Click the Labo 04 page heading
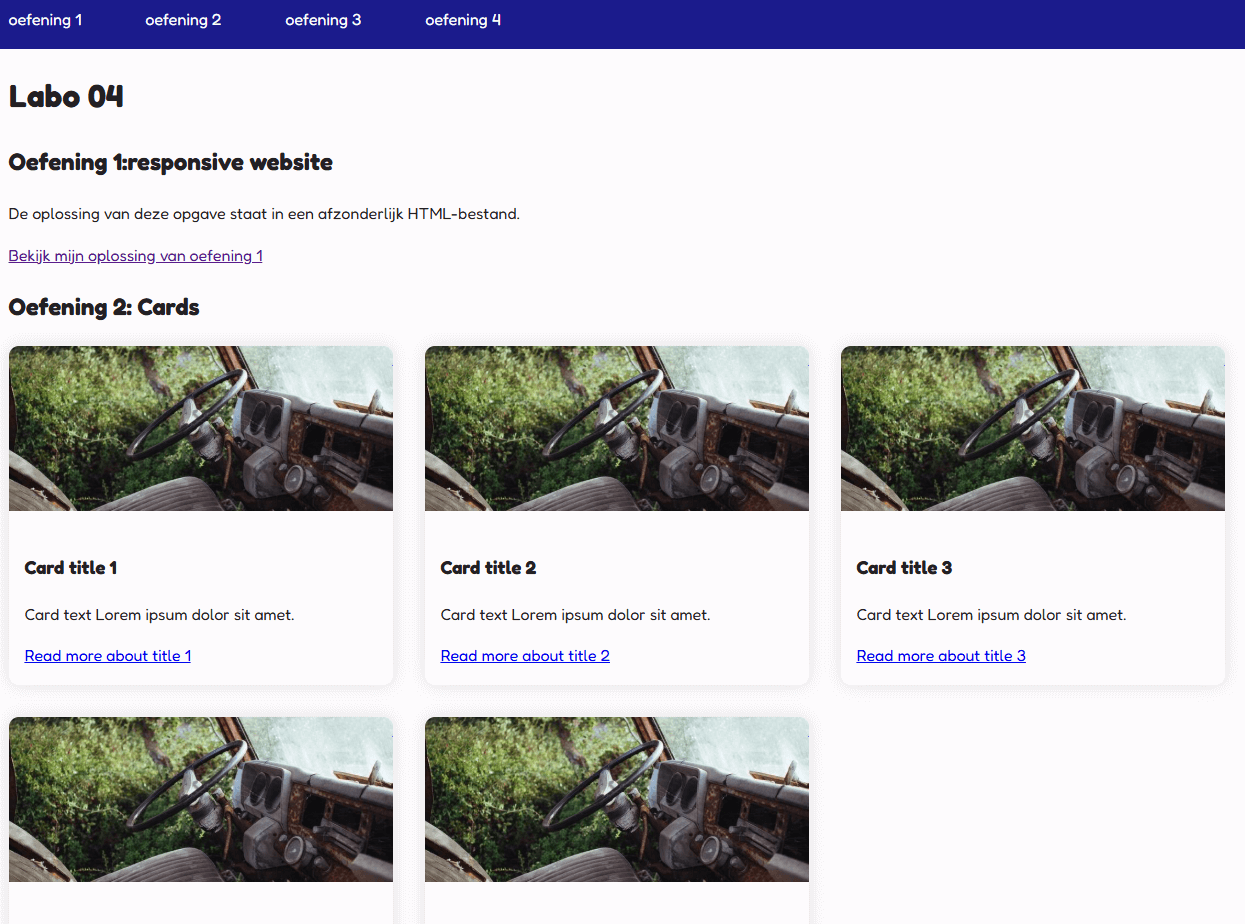 (x=66, y=97)
